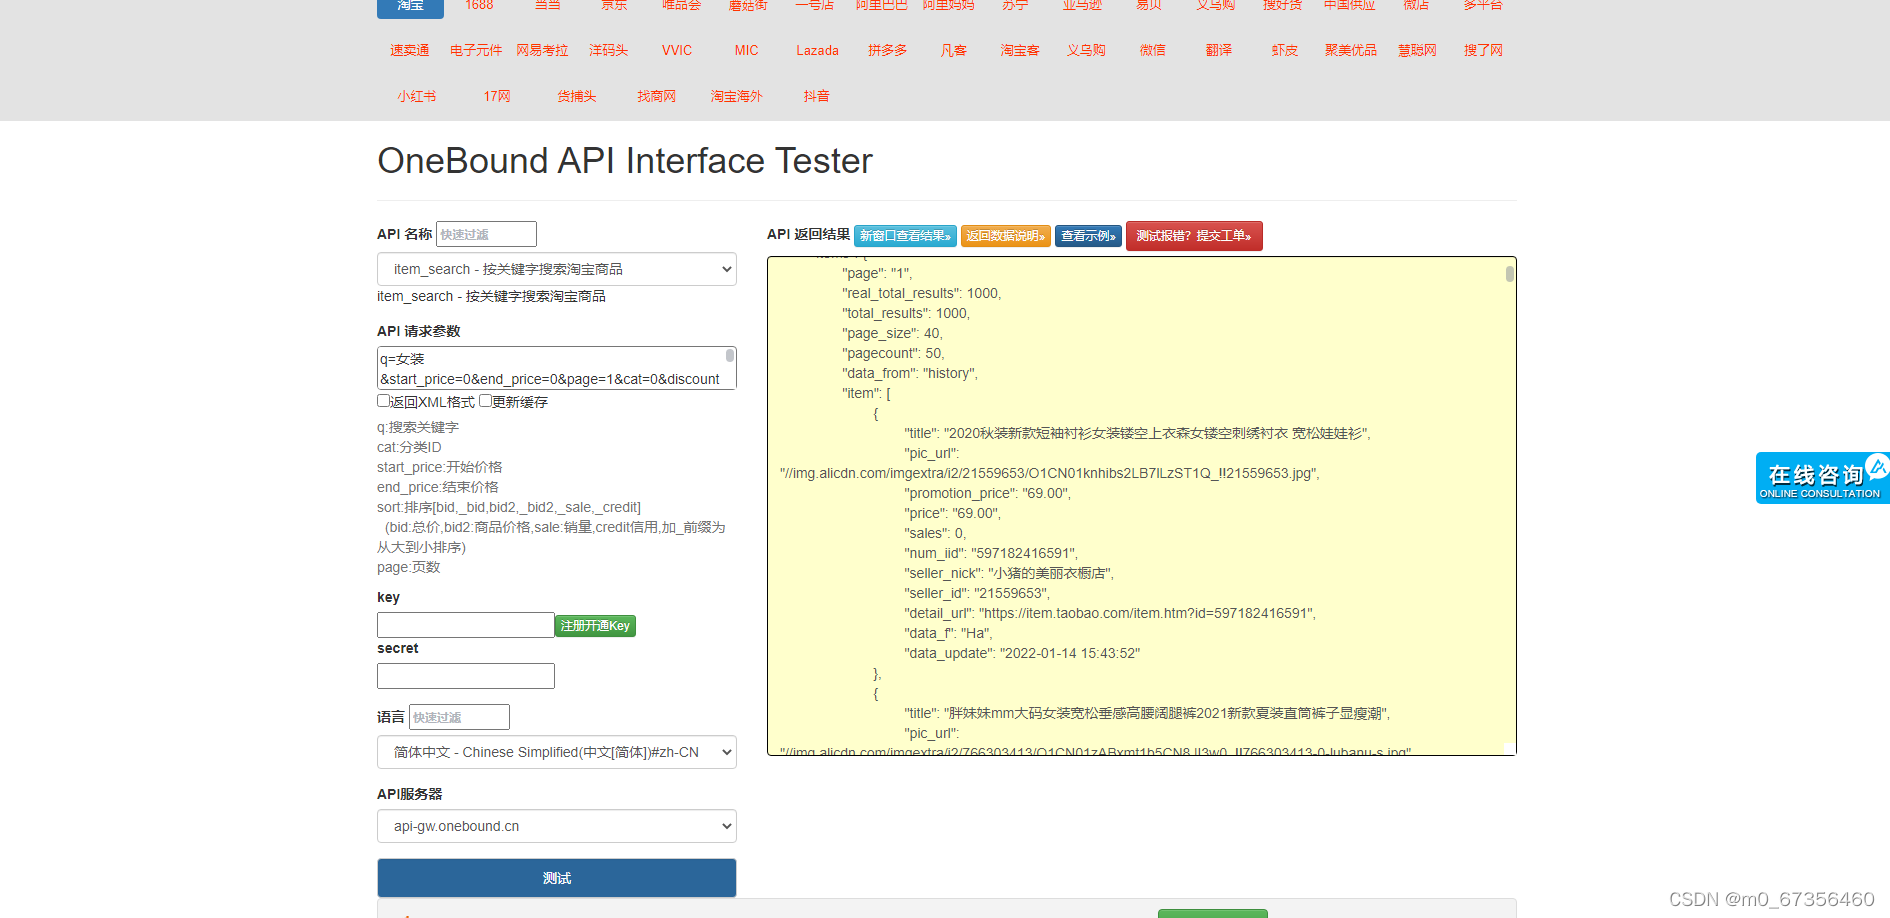The height and width of the screenshot is (918, 1890).
Task: Click the "pagecount": 50 line
Action: (x=893, y=353)
